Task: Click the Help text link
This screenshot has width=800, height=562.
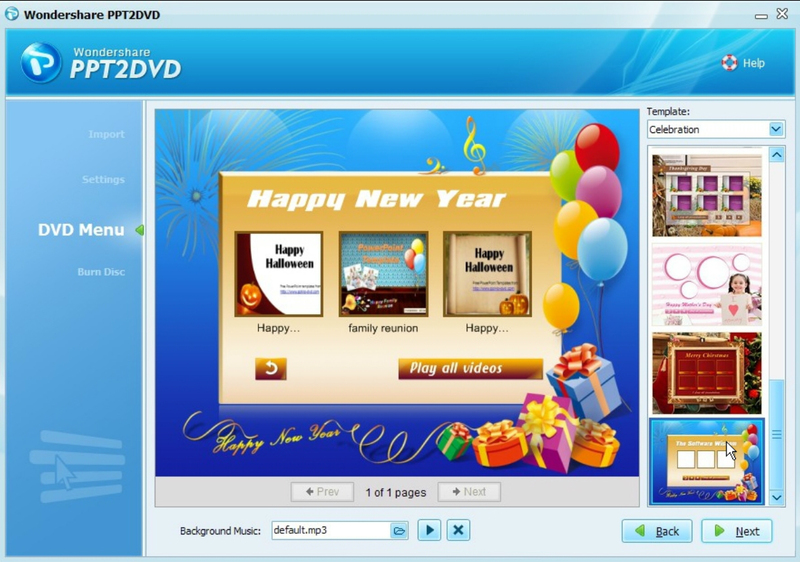Action: point(754,63)
